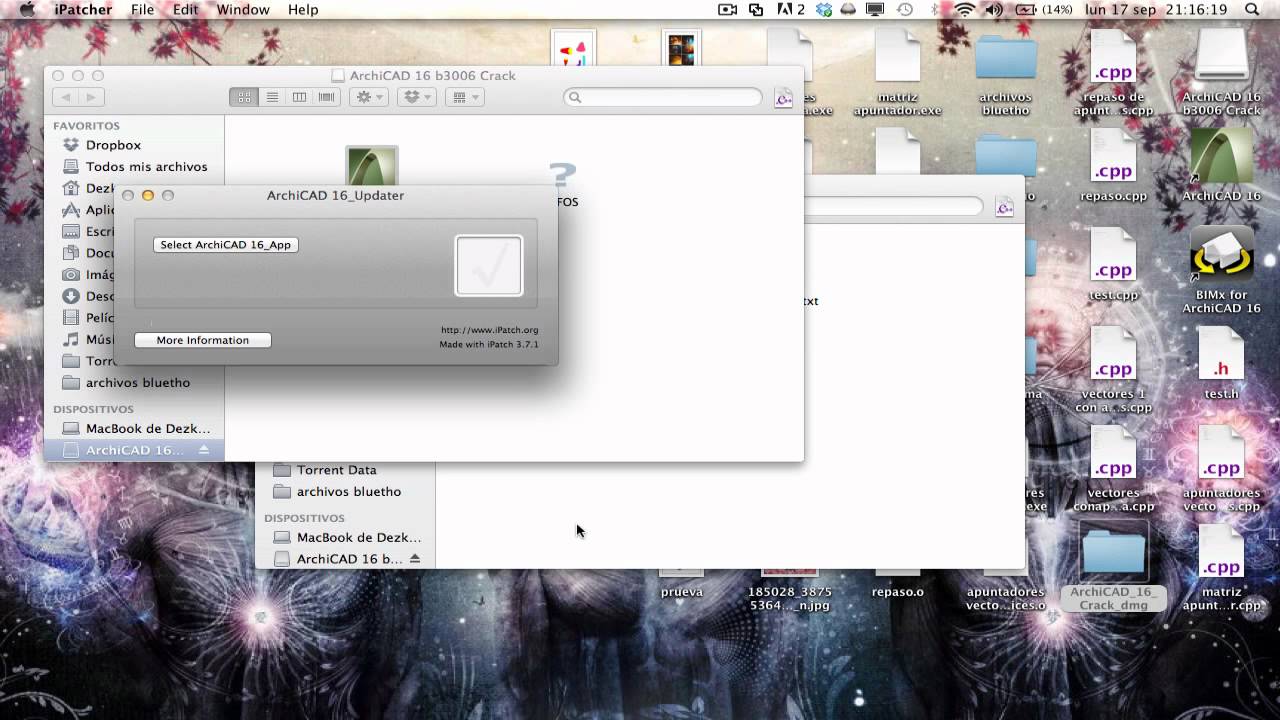The image size is (1280, 720).
Task: Select ArchiCAD 16 volume in front sidebar
Action: tap(134, 450)
